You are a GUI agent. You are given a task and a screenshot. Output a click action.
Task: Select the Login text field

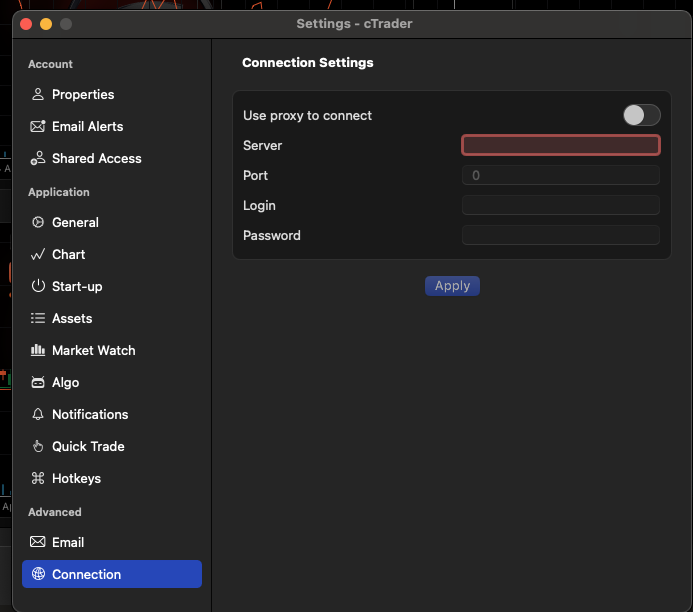coord(561,205)
